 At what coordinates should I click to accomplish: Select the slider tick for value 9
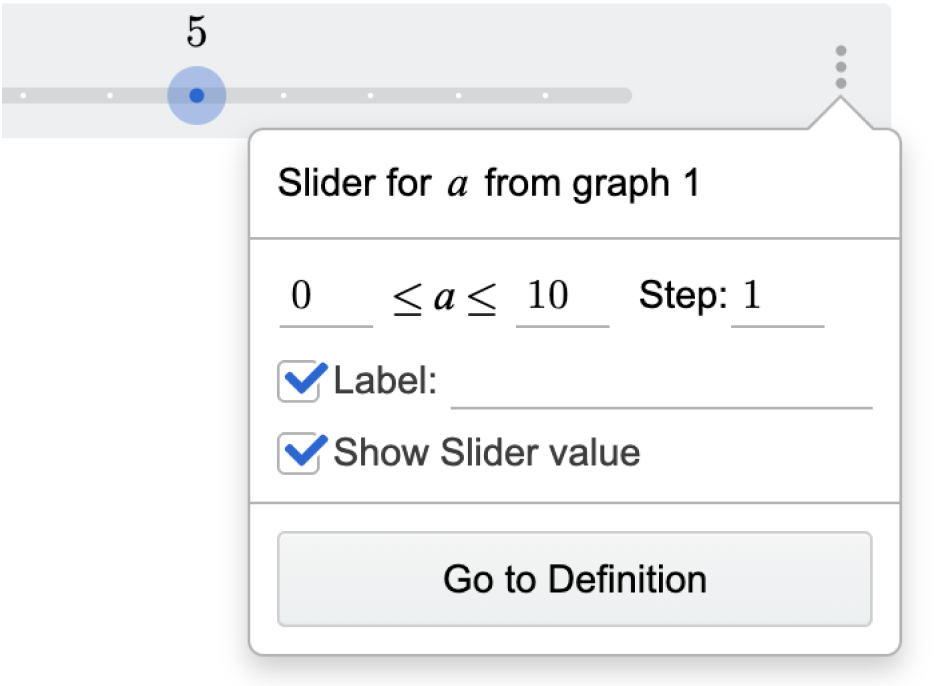pyautogui.click(x=545, y=96)
